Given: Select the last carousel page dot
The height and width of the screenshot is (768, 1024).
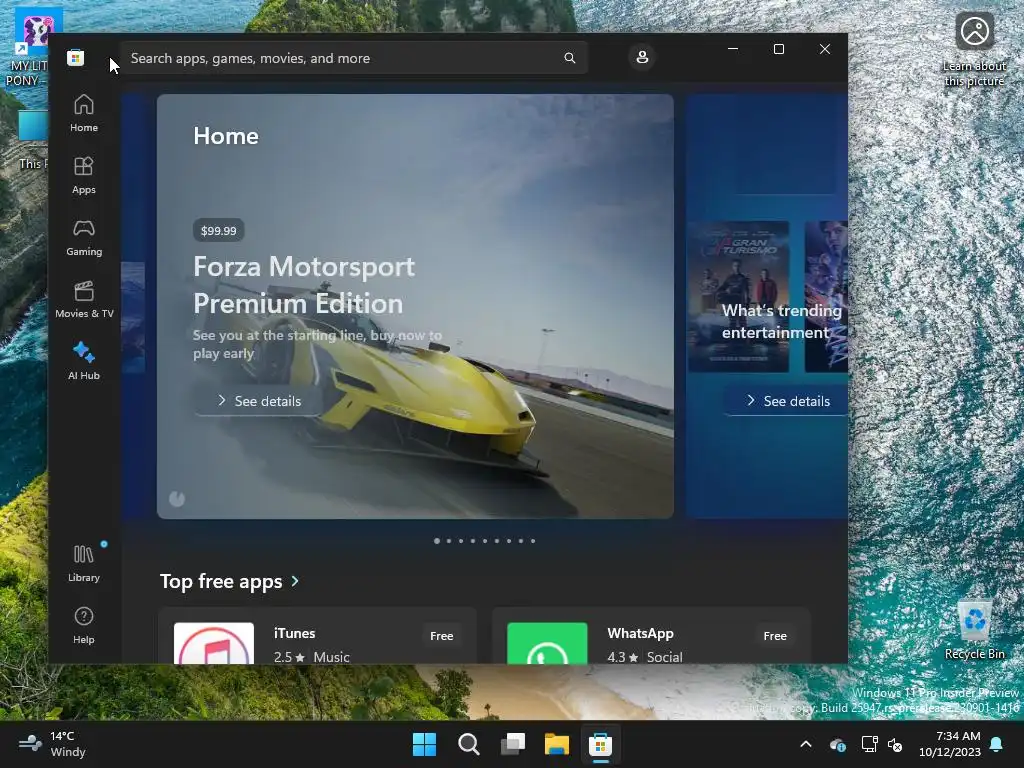Looking at the screenshot, I should [x=533, y=541].
